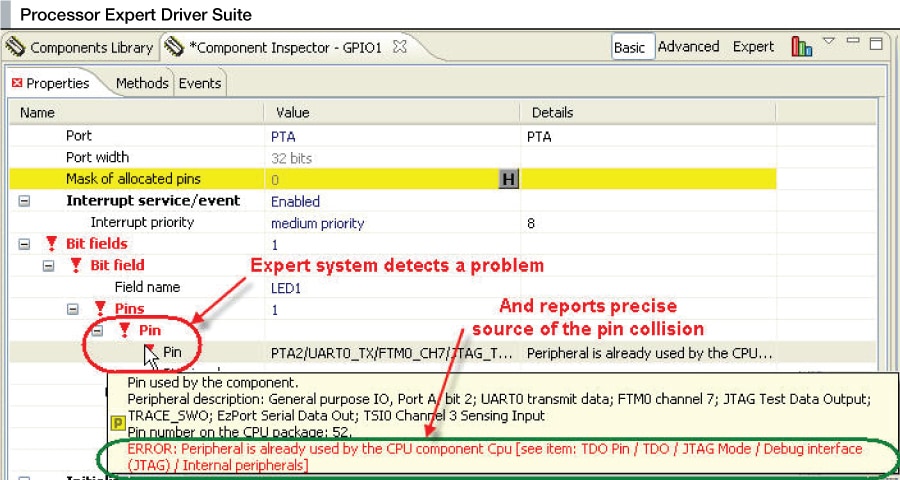The width and height of the screenshot is (900, 480).
Task: Open the view menu triangle icon
Action: [829, 42]
